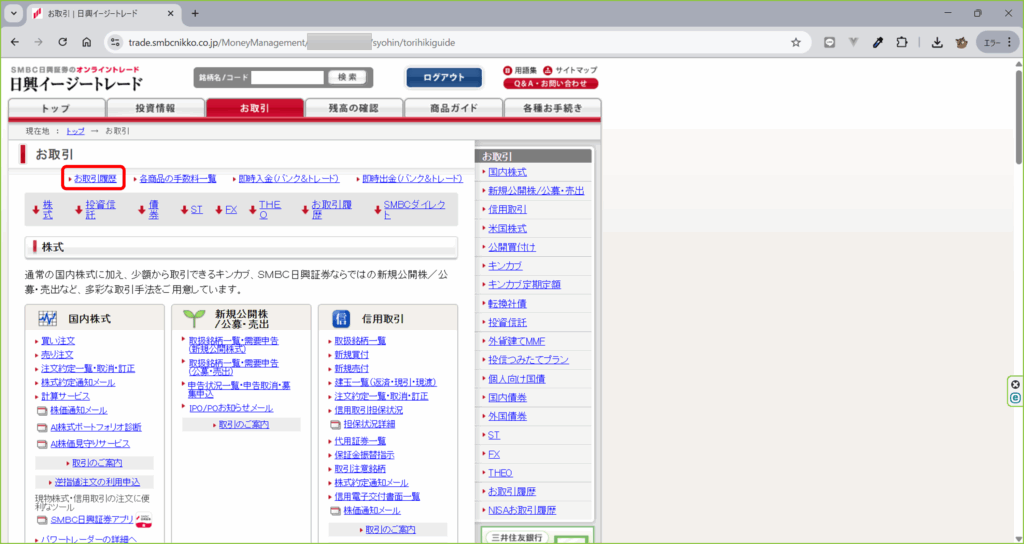This screenshot has width=1024, height=544.
Task: Click the site information icon in address bar
Action: click(115, 42)
